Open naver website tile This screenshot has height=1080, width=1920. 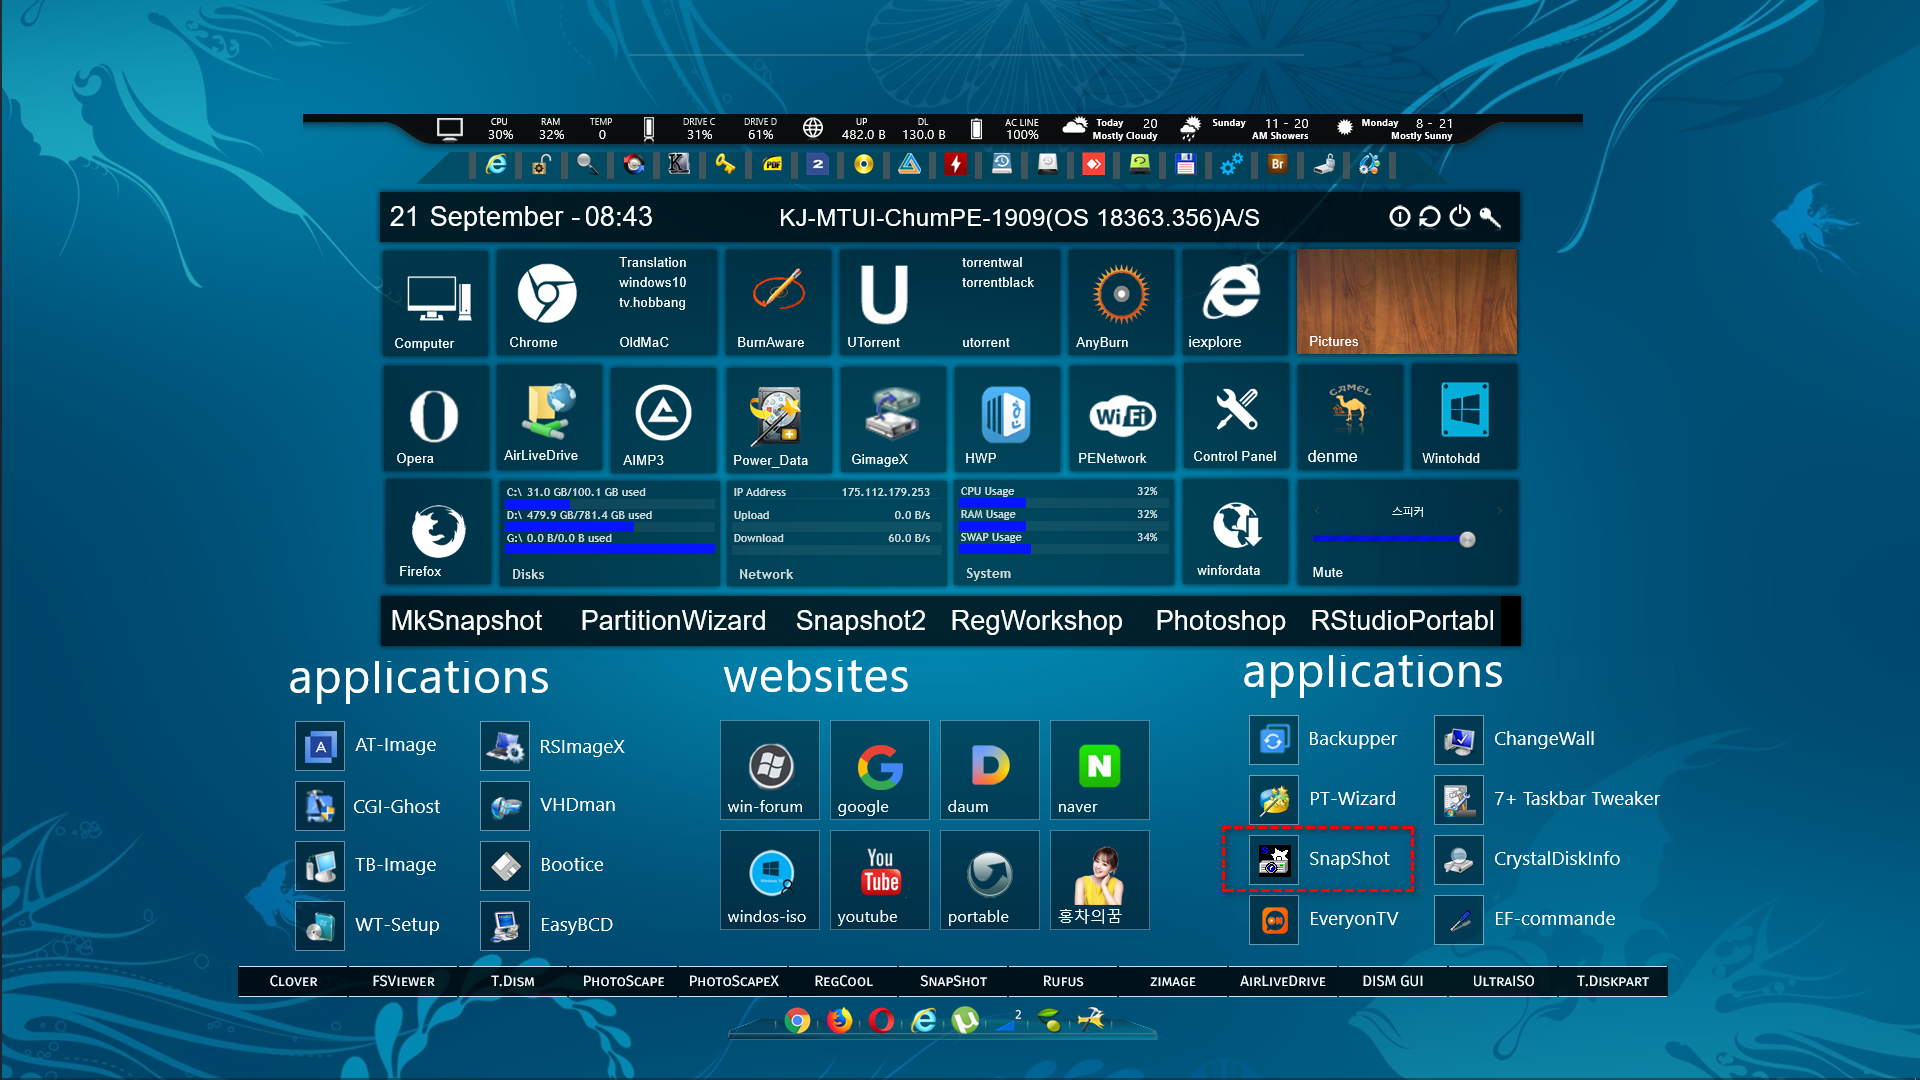[x=1099, y=770]
